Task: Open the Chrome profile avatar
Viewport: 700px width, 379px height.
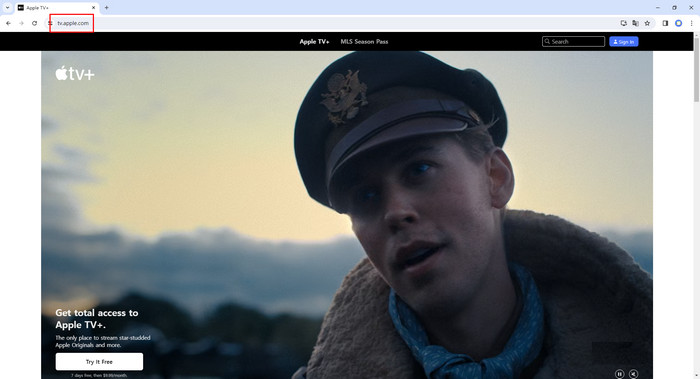Action: tap(678, 23)
